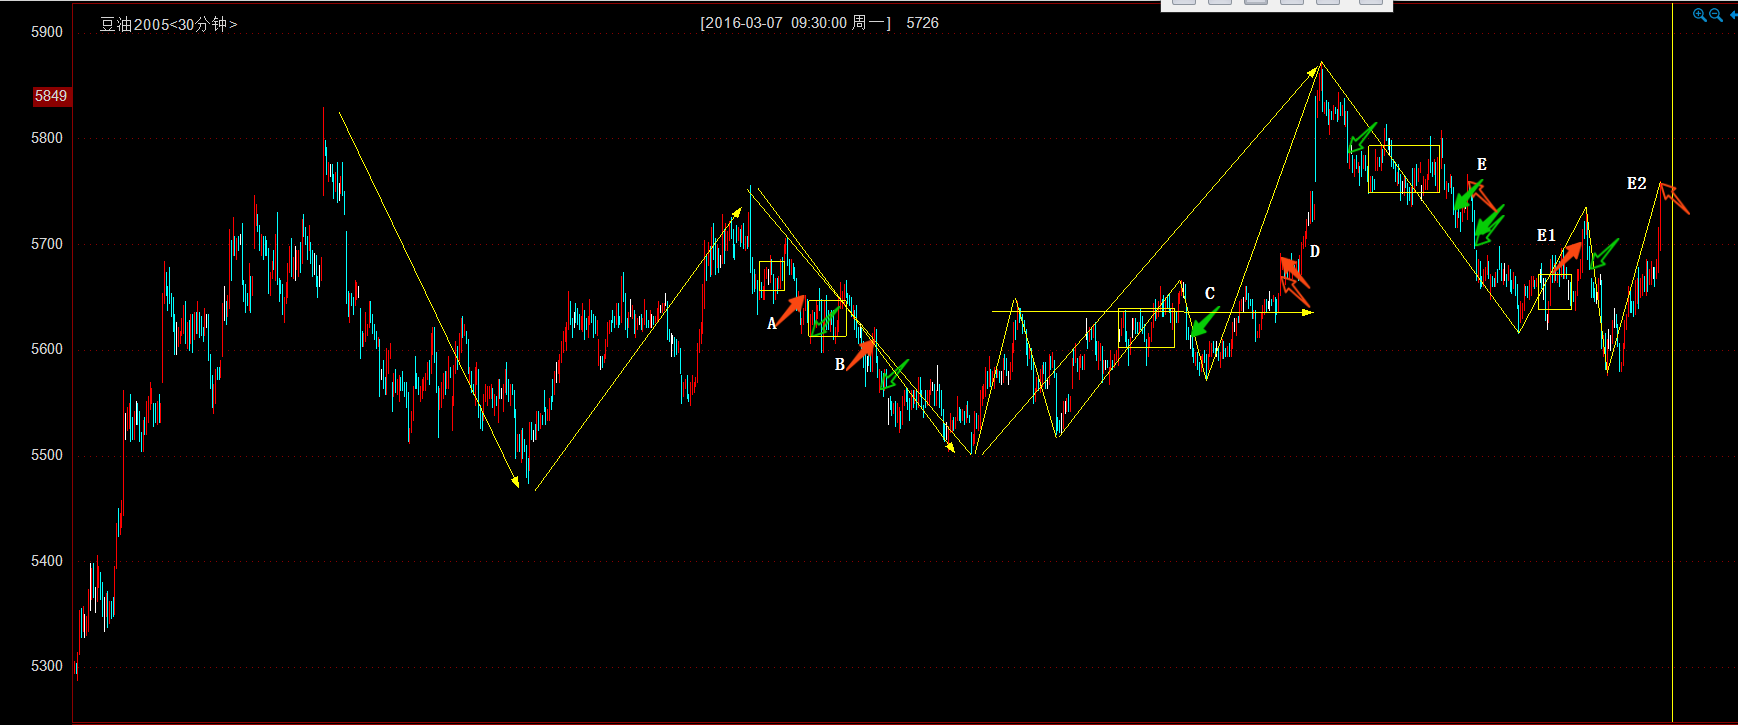Click the red 5849 current price tag

(51, 96)
